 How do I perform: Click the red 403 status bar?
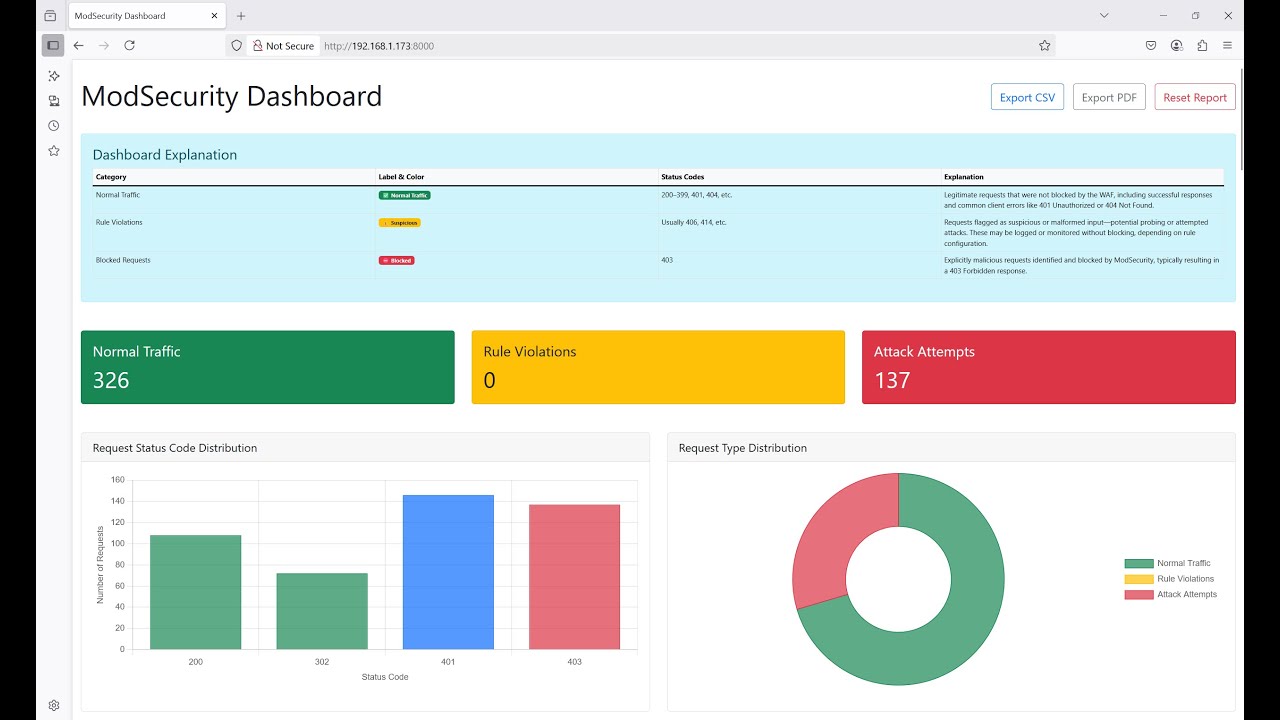coord(575,577)
